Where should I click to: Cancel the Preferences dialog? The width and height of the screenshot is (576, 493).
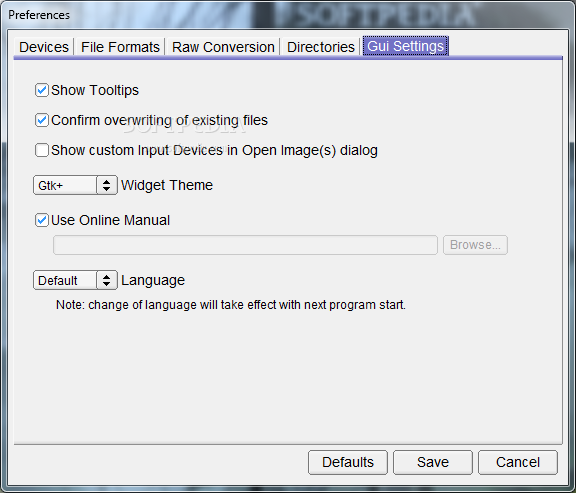pos(518,462)
